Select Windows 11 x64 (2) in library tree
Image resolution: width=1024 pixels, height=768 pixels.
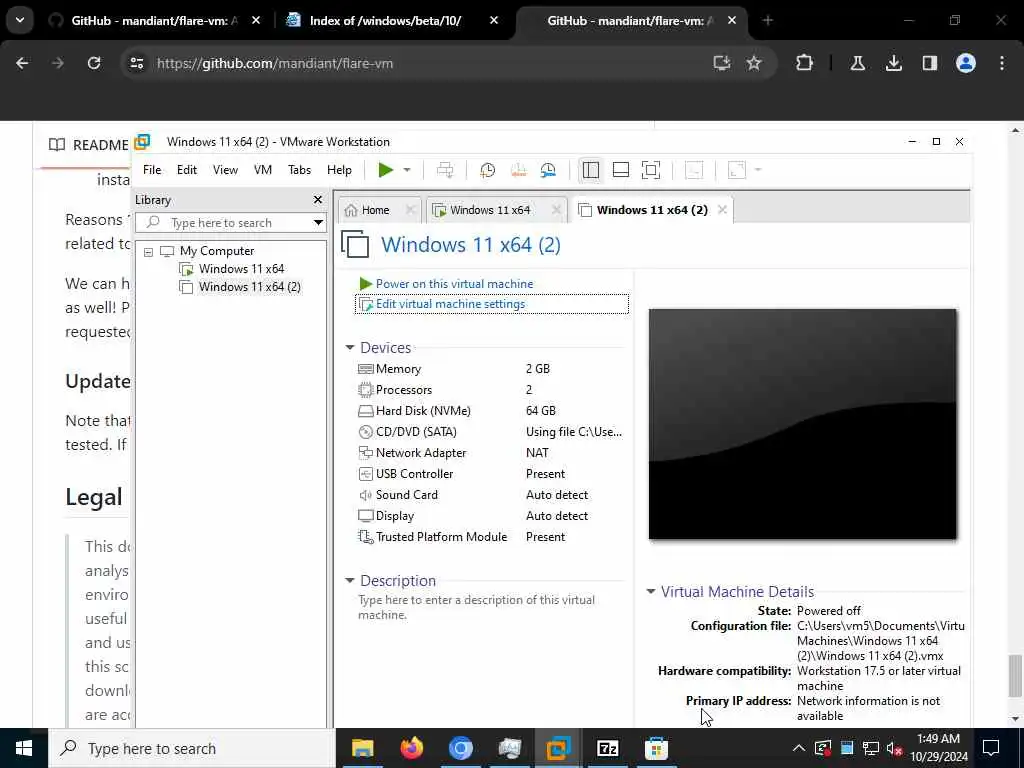[x=249, y=287]
